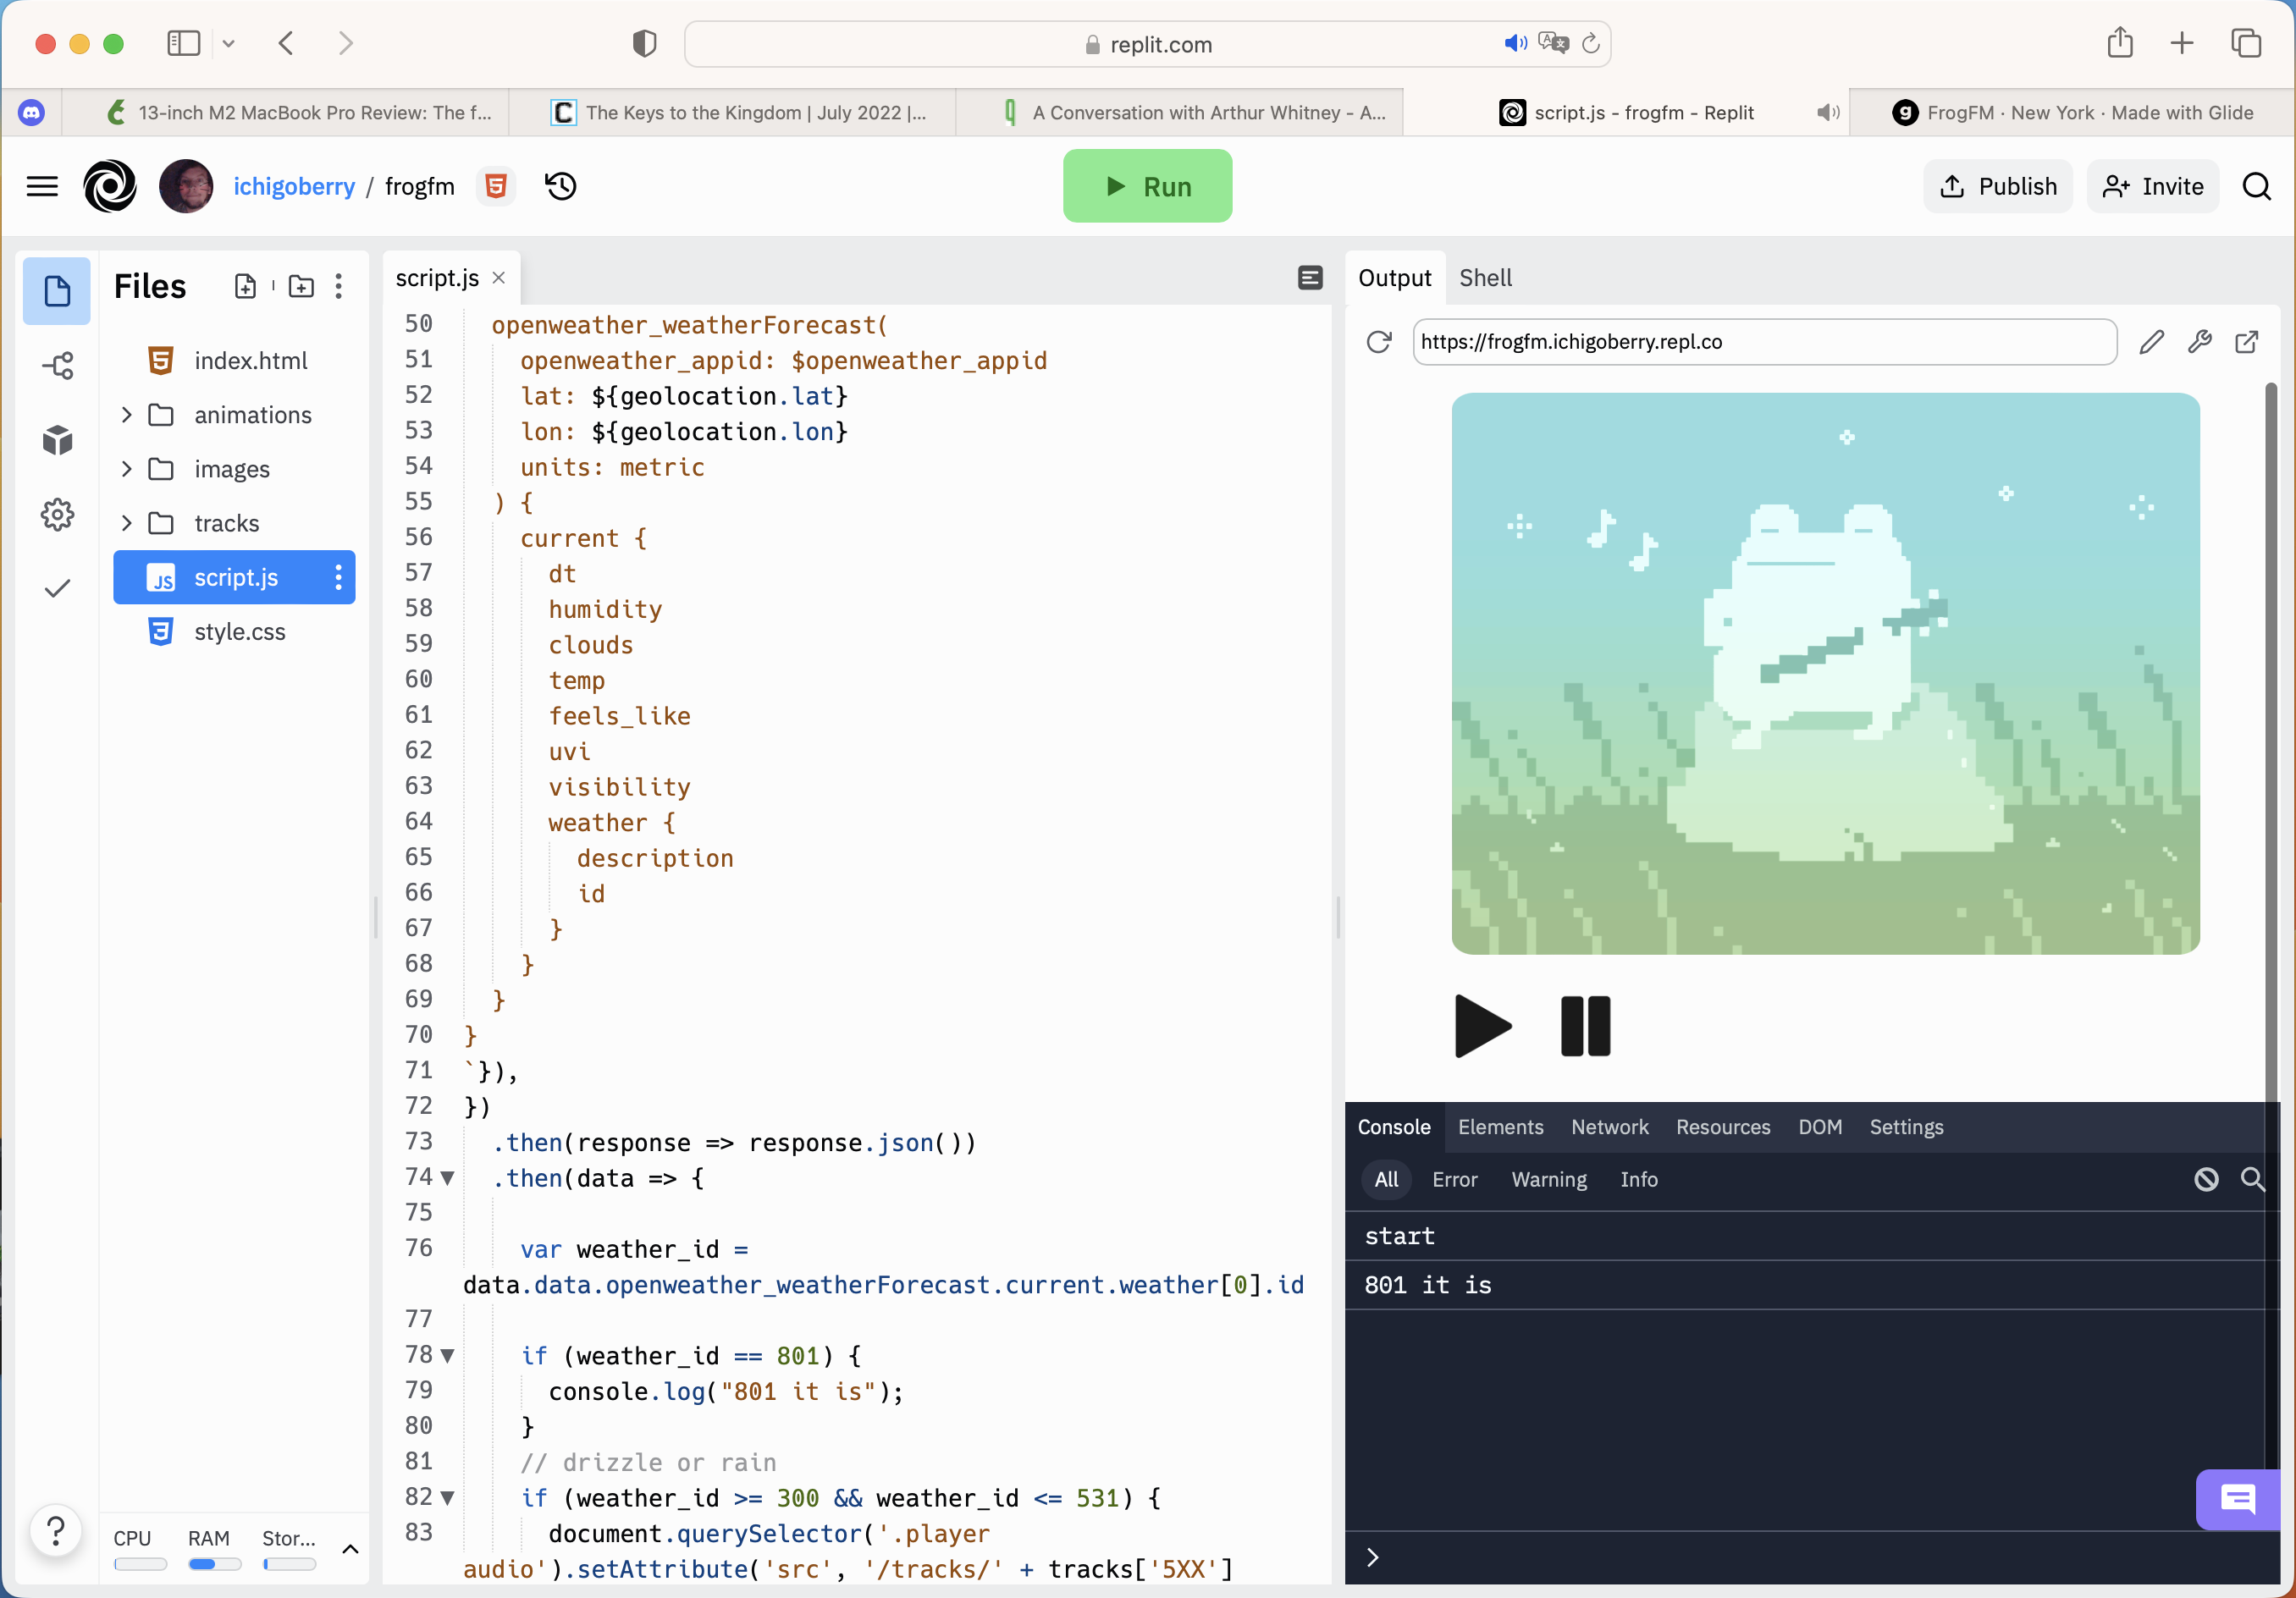Open the Packages cube icon in sidebar
Image resolution: width=2296 pixels, height=1598 pixels.
[57, 440]
